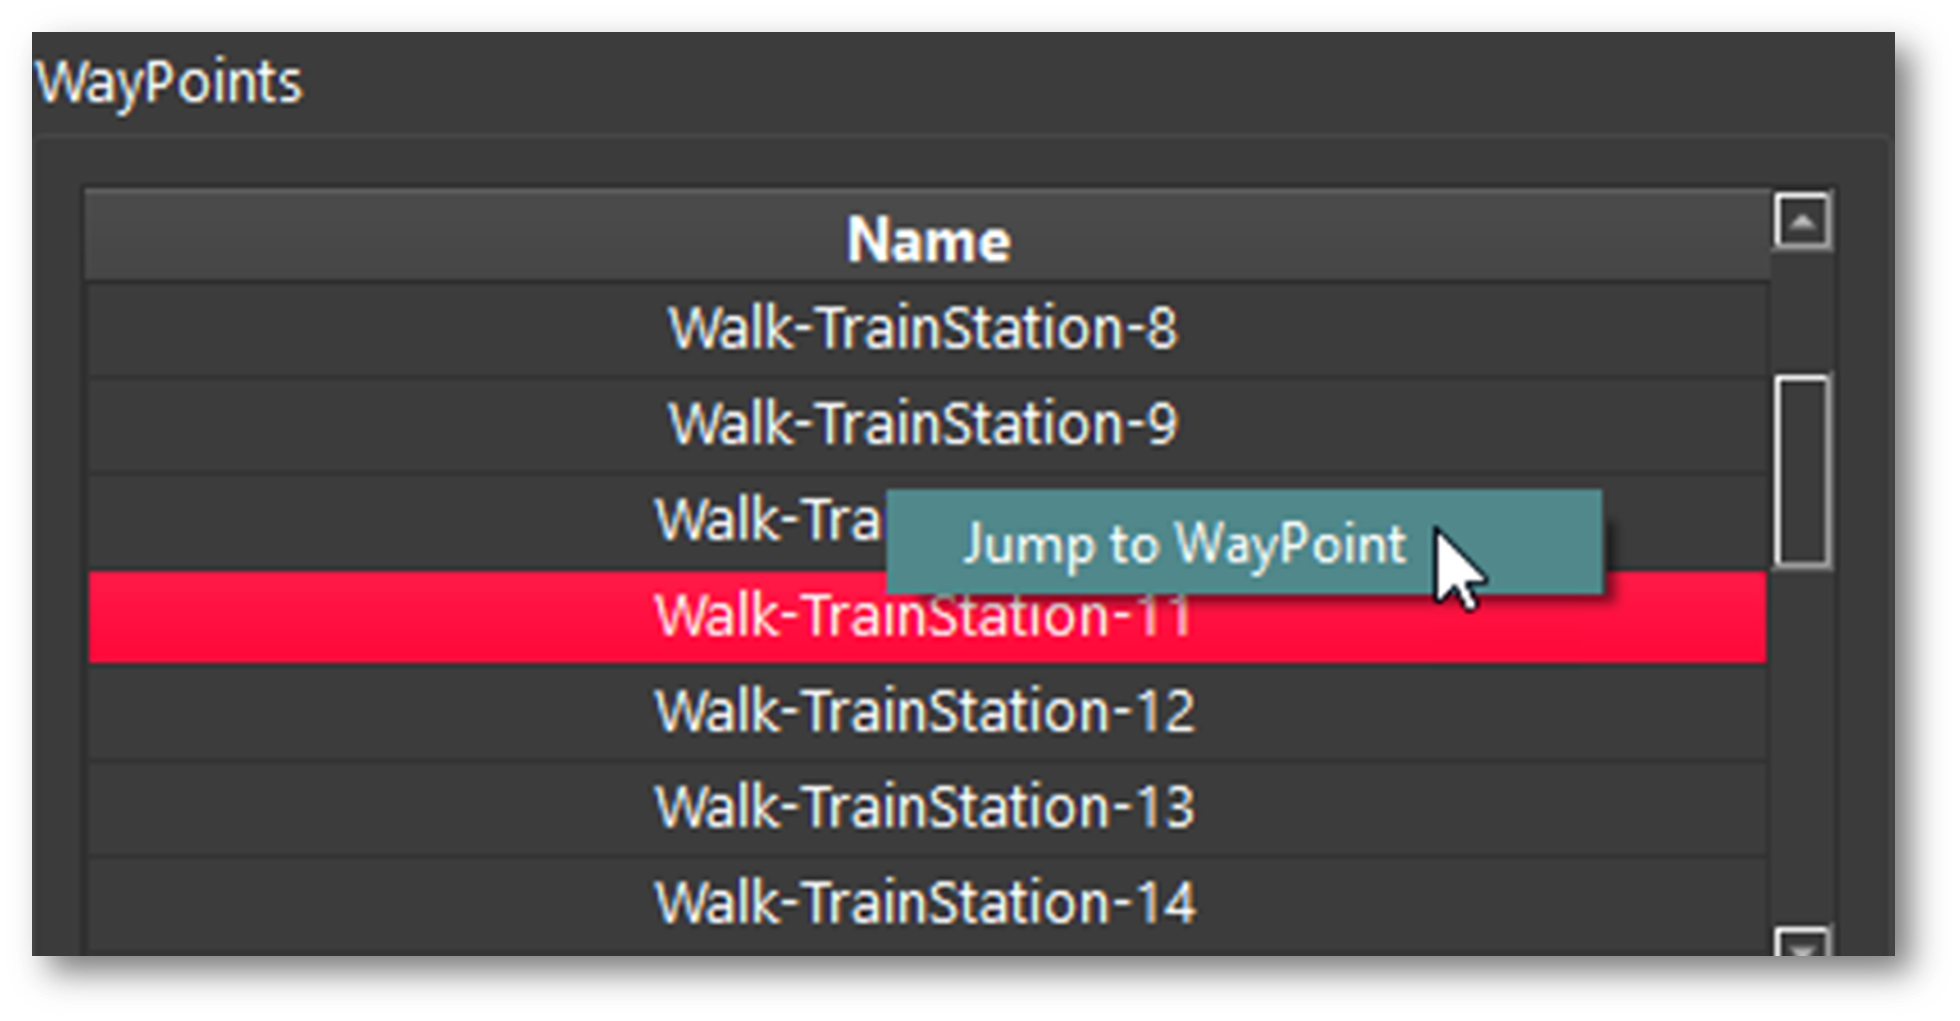The height and width of the screenshot is (1021, 1960).
Task: Click blank area right of Walk-TrainStation-13 text
Action: (x=1480, y=807)
